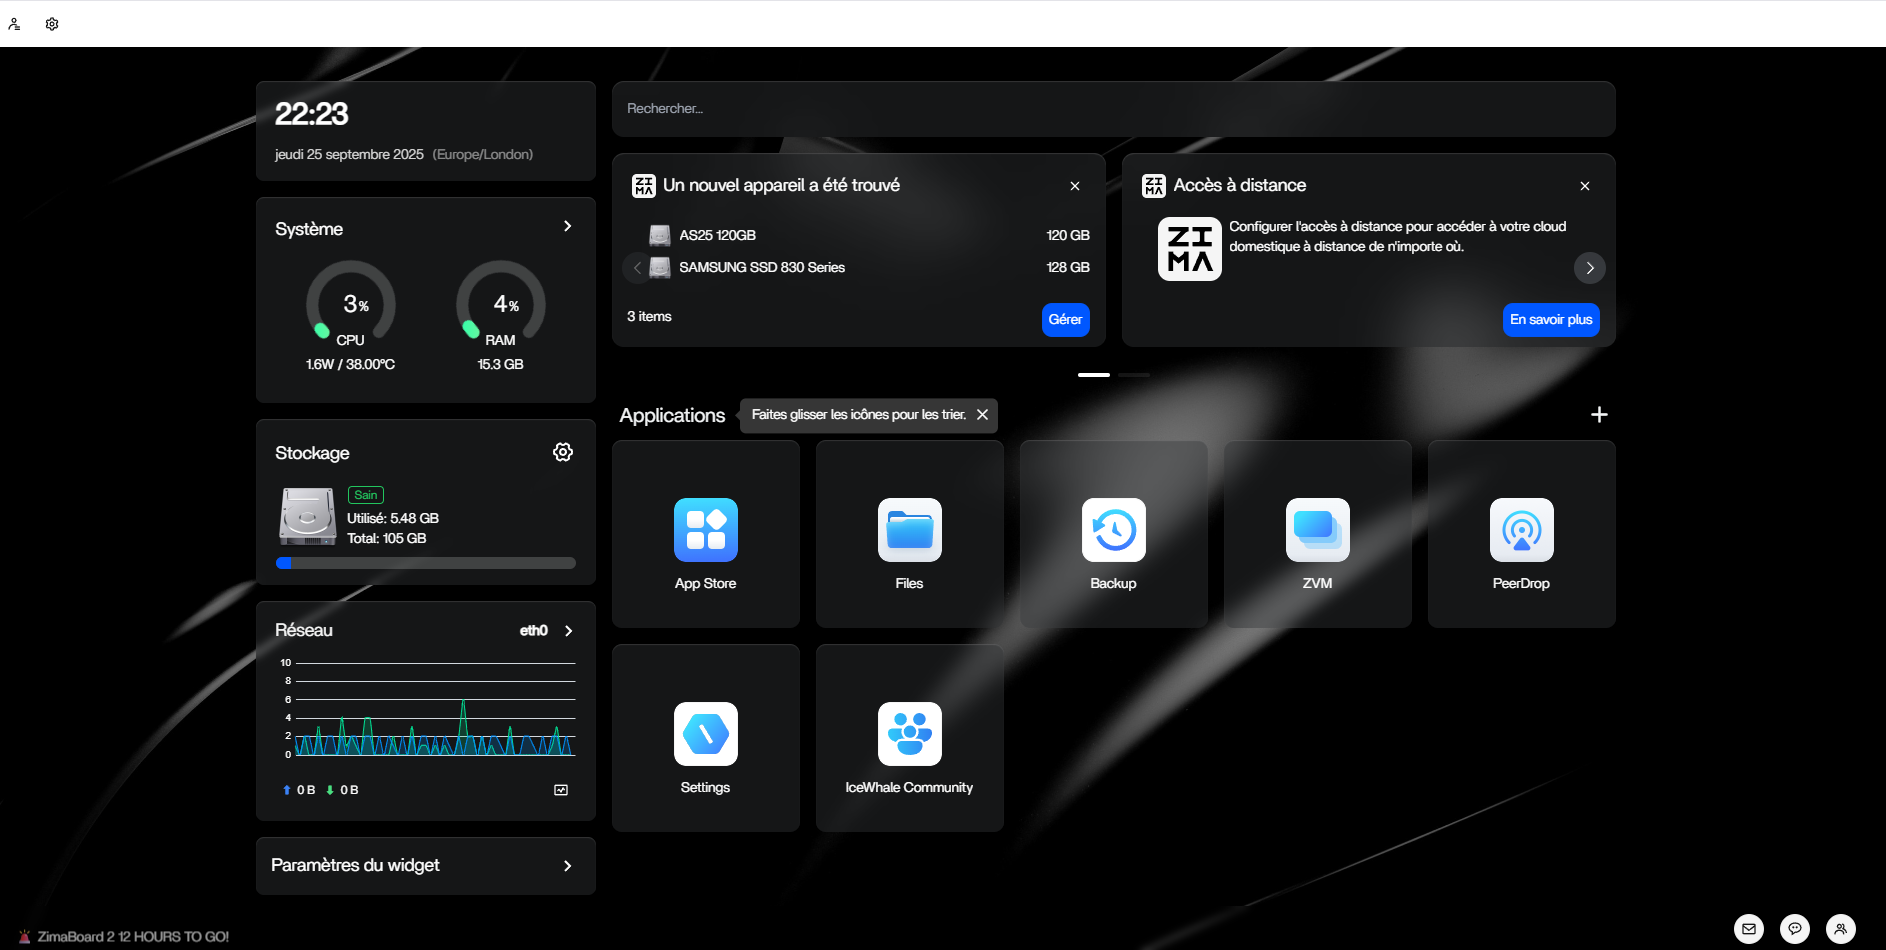1886x950 pixels.
Task: Launch the Files app
Action: [x=909, y=534]
